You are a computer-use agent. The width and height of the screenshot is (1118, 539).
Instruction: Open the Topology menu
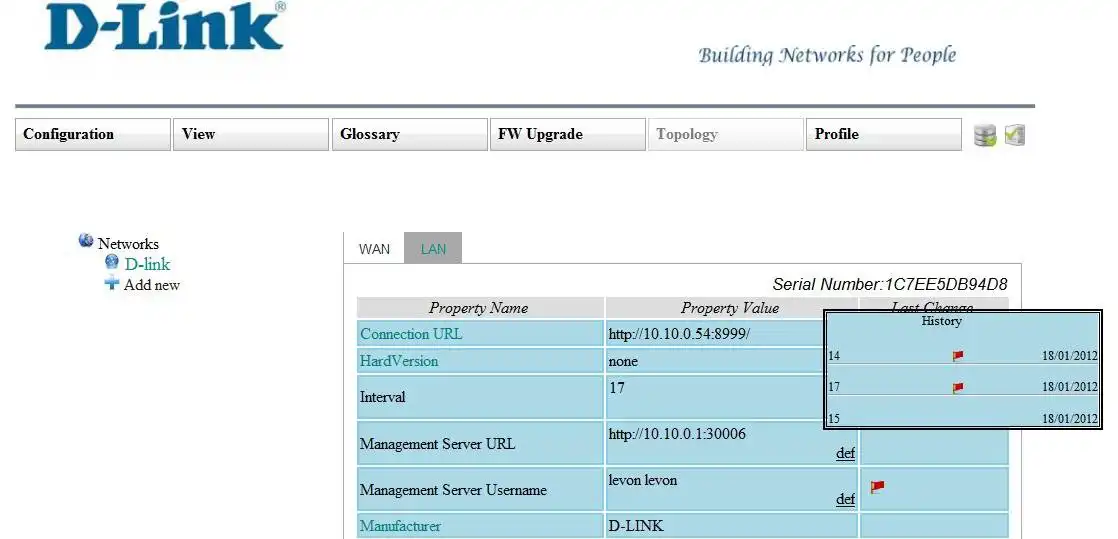pyautogui.click(x=726, y=134)
